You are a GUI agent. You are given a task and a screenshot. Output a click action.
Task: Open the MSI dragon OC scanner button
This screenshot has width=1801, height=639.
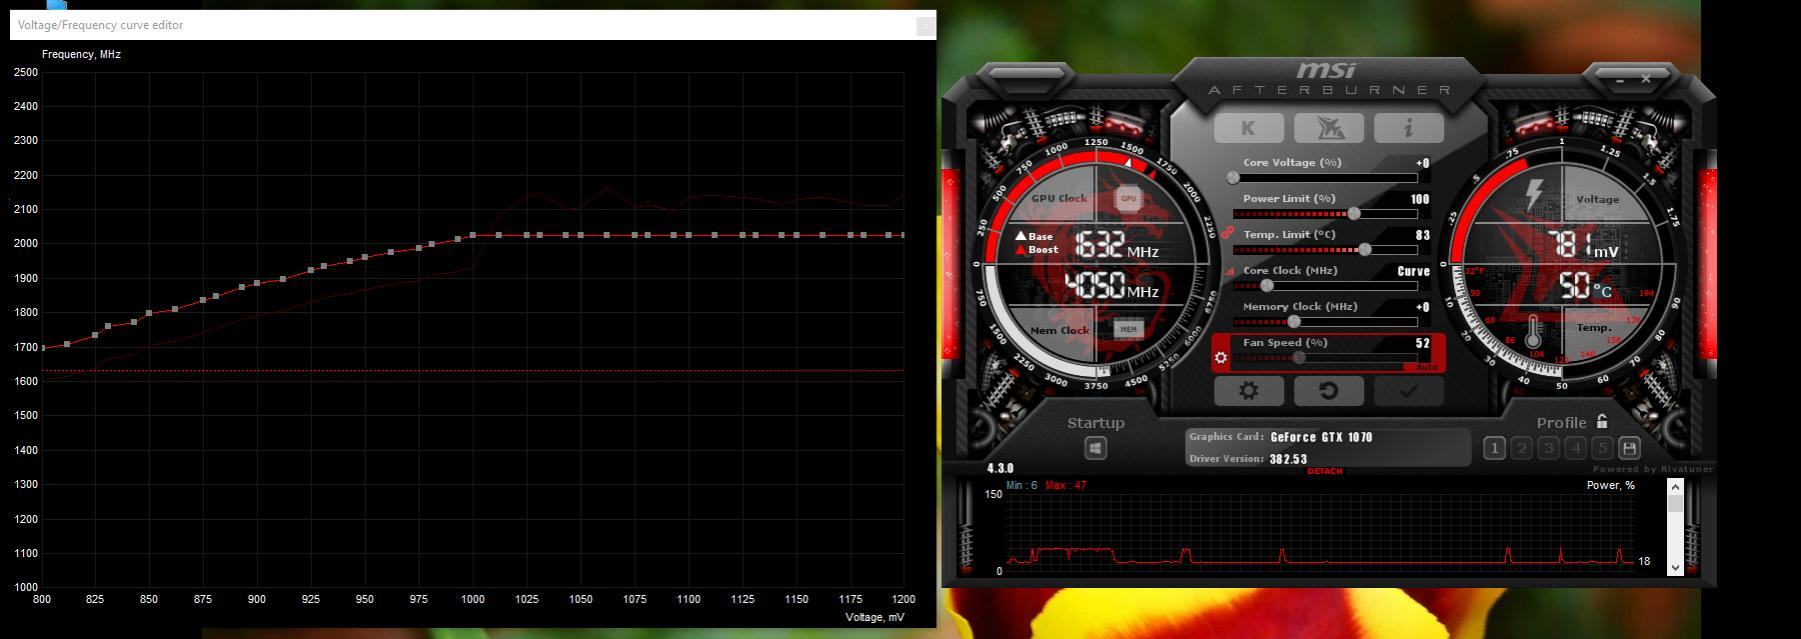tap(1329, 128)
